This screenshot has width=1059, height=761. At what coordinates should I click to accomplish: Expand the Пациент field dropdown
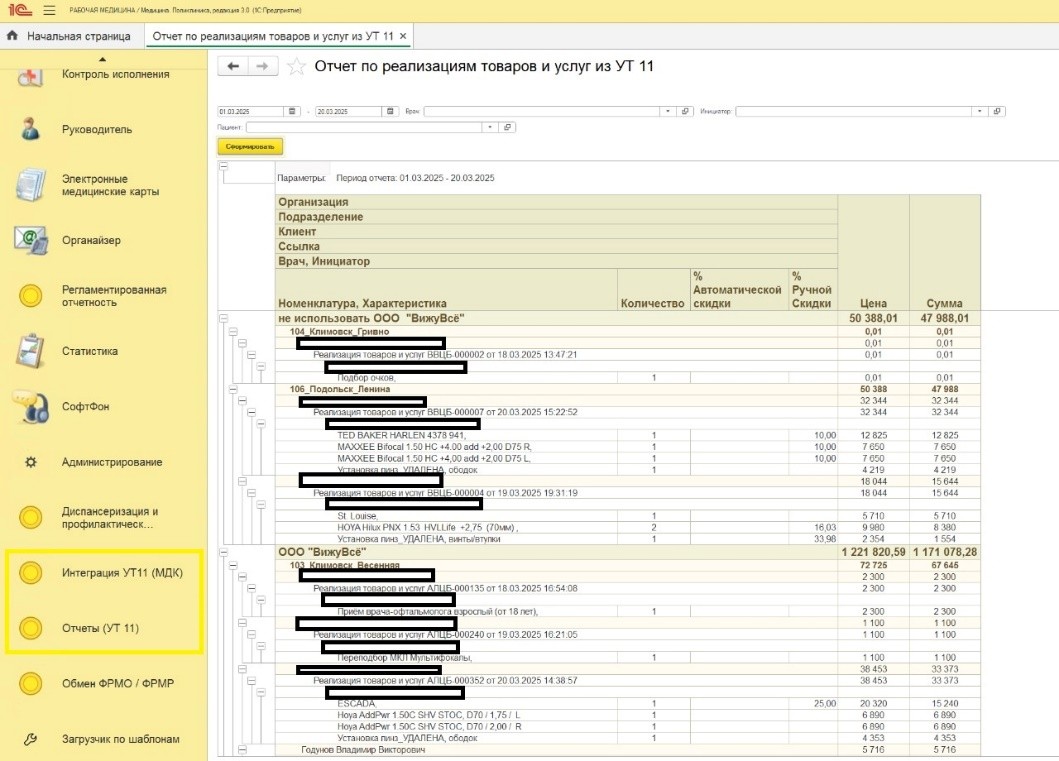tap(489, 127)
